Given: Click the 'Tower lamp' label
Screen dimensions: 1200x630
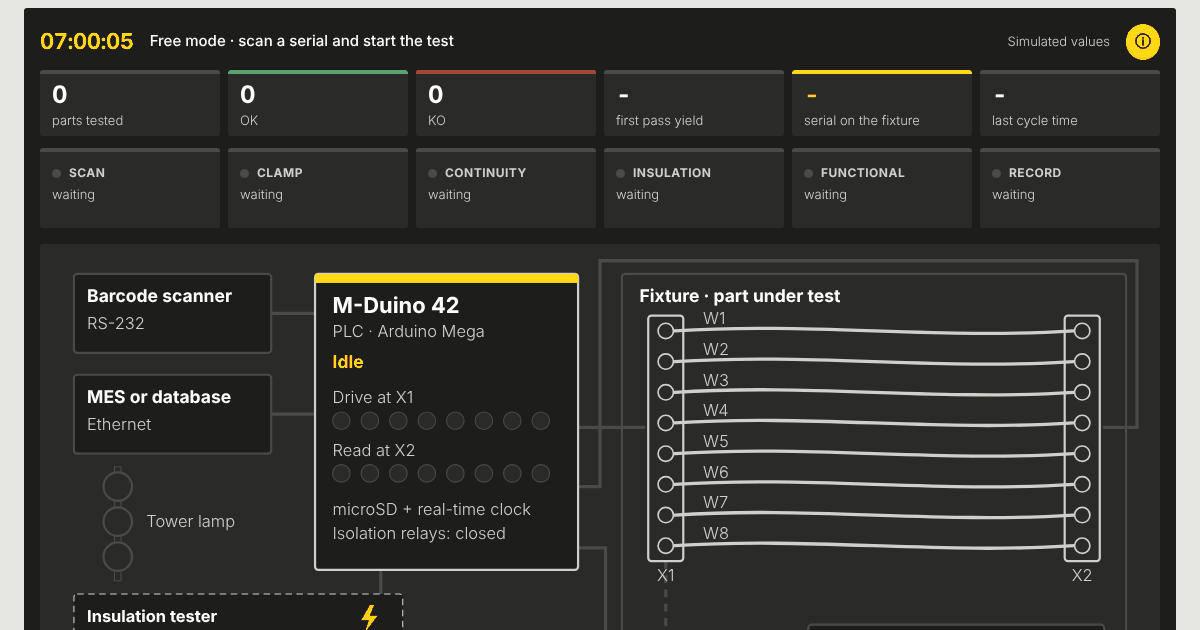Looking at the screenshot, I should tap(191, 521).
